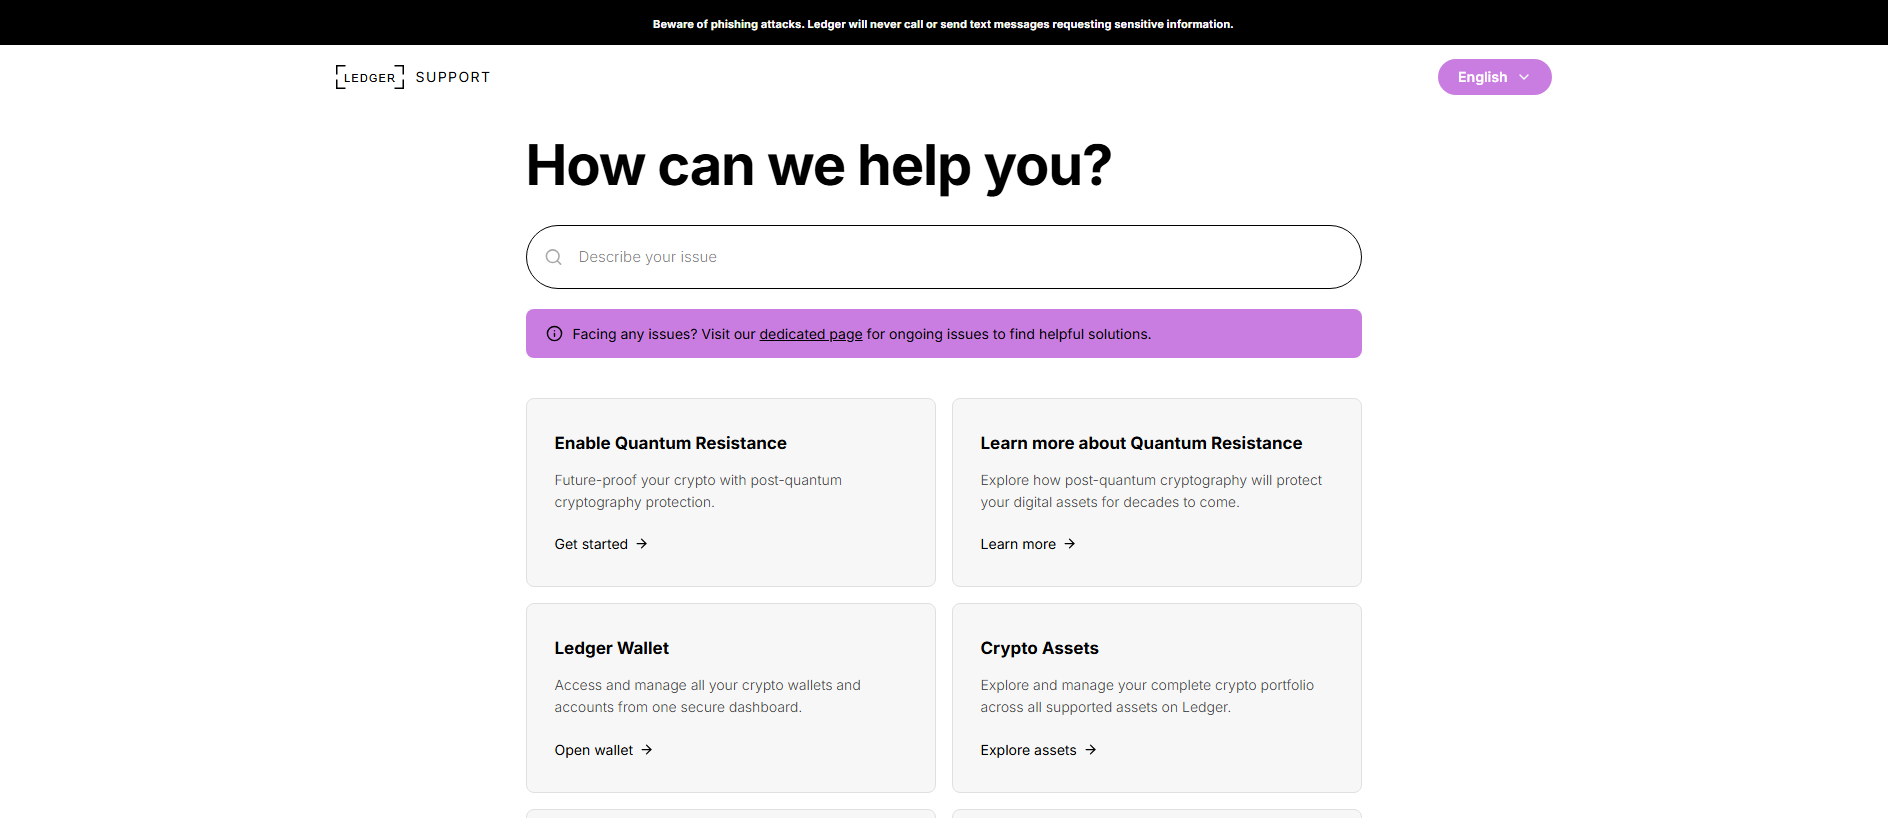This screenshot has width=1888, height=818.
Task: Click the info icon in the purple banner
Action: click(x=554, y=334)
